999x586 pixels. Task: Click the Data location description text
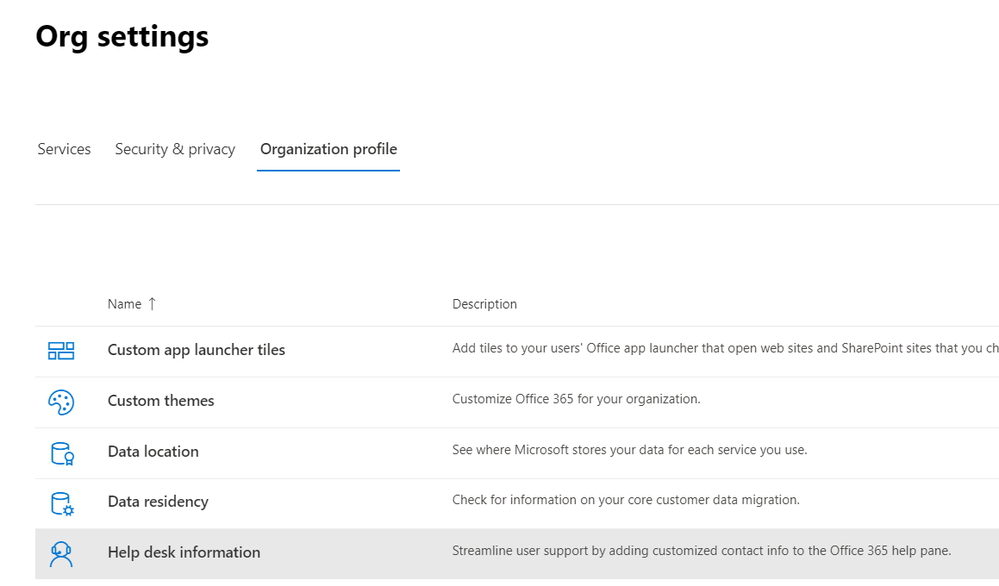point(629,450)
